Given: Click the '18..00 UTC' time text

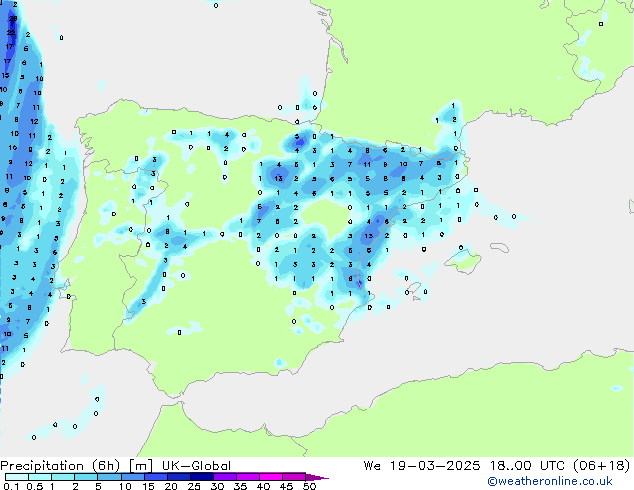Looking at the screenshot, I should click(527, 466).
